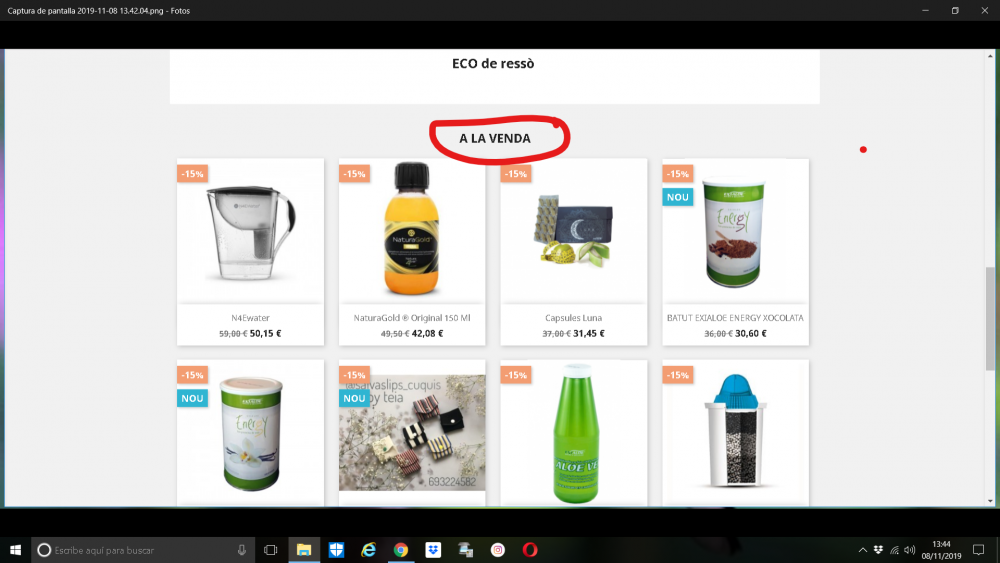The height and width of the screenshot is (563, 1000).
Task: Click the Capsules Luna product image
Action: point(573,230)
